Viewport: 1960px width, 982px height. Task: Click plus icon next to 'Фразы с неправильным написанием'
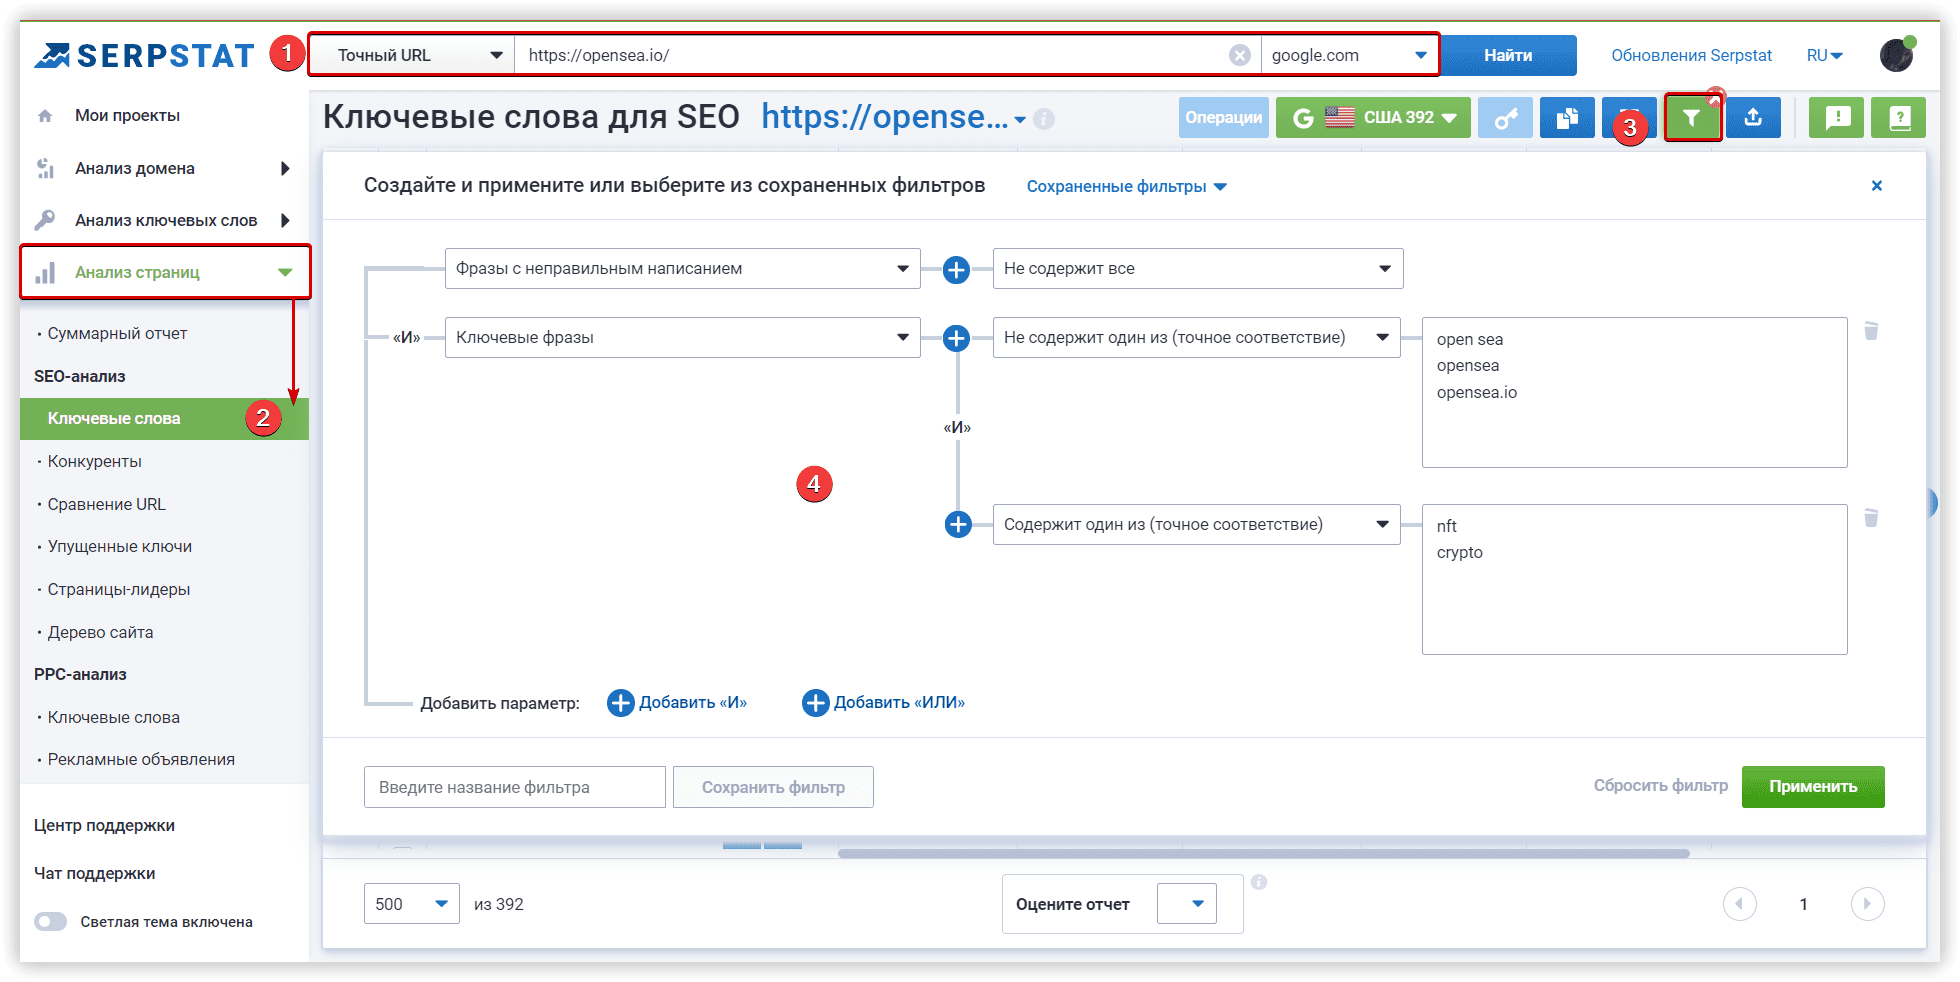click(957, 269)
